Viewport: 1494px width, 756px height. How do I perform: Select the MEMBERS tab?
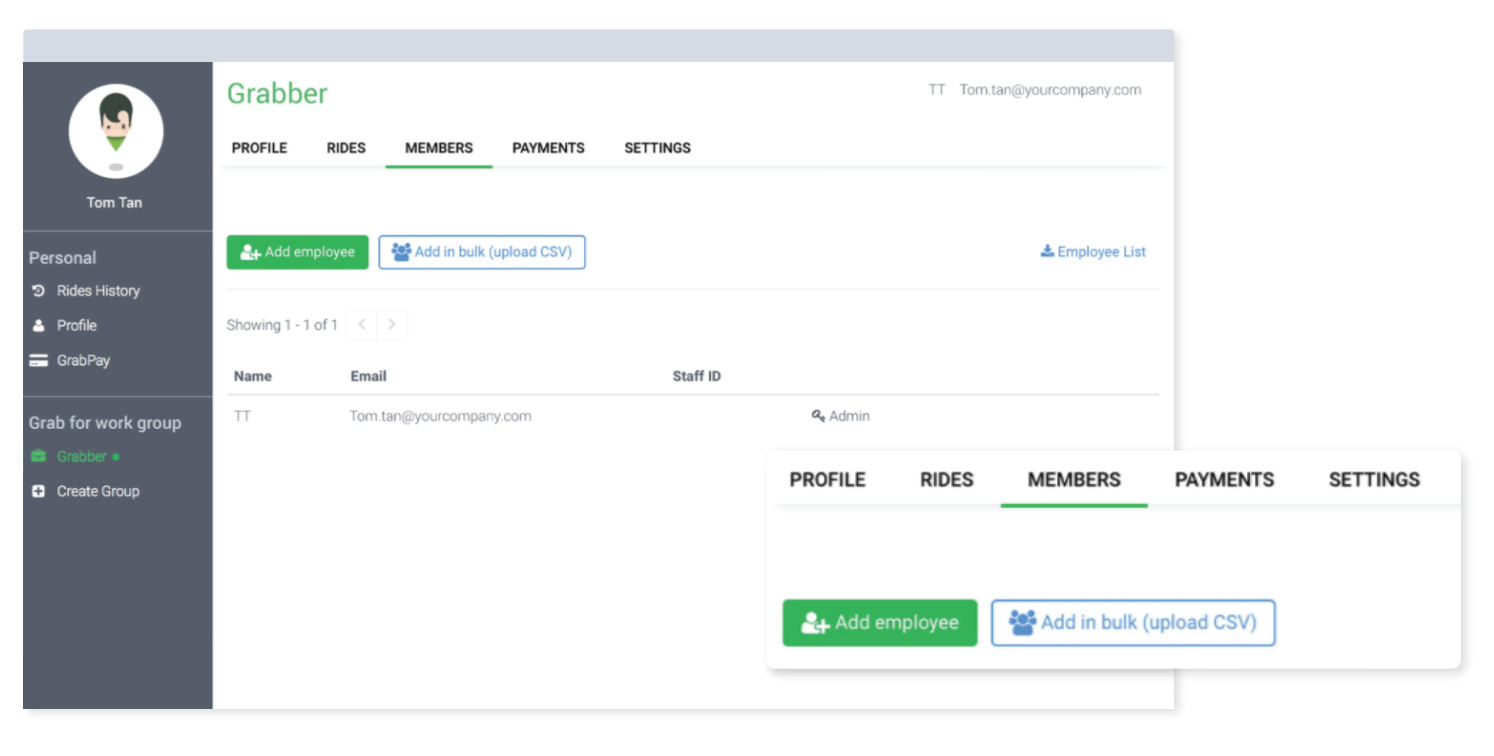(438, 148)
